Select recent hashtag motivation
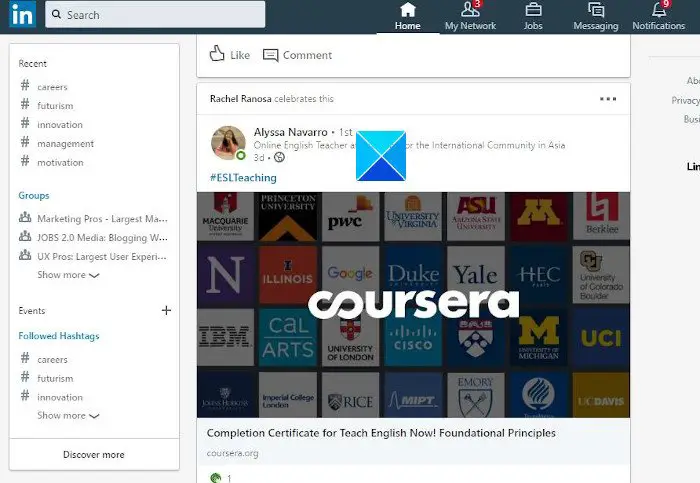The height and width of the screenshot is (483, 700). pos(60,162)
